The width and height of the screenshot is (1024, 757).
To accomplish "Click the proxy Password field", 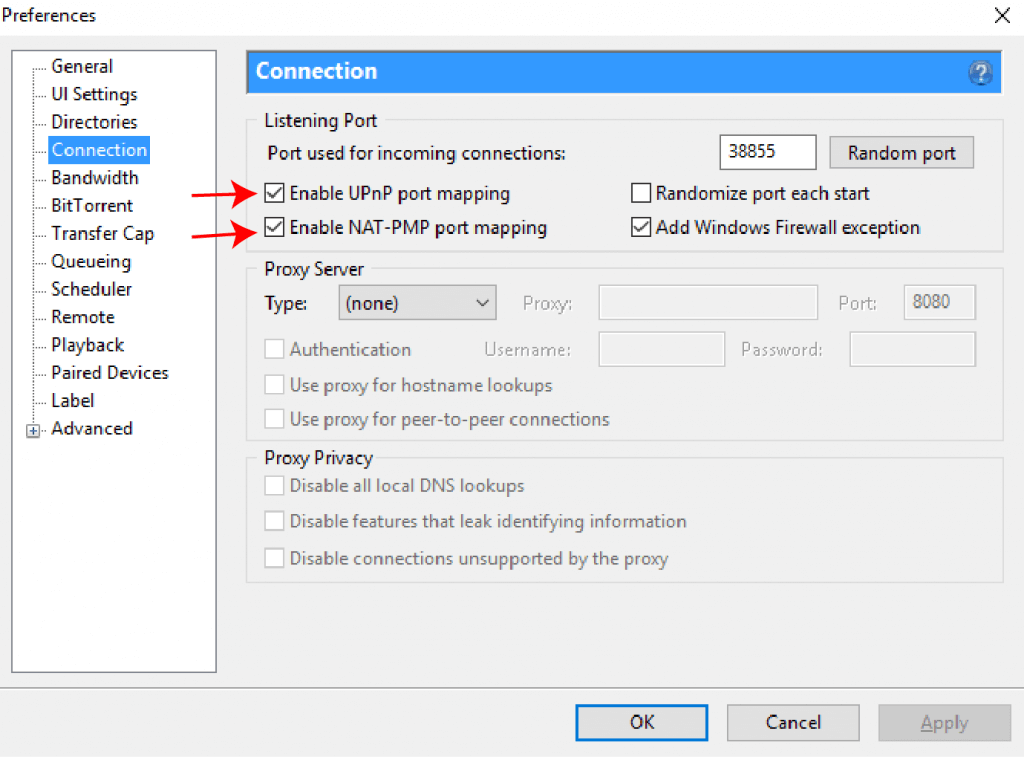I will tap(912, 349).
